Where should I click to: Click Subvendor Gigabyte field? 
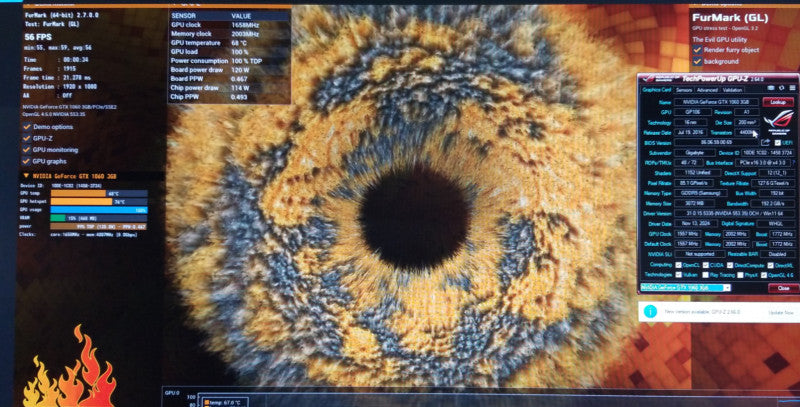click(694, 152)
